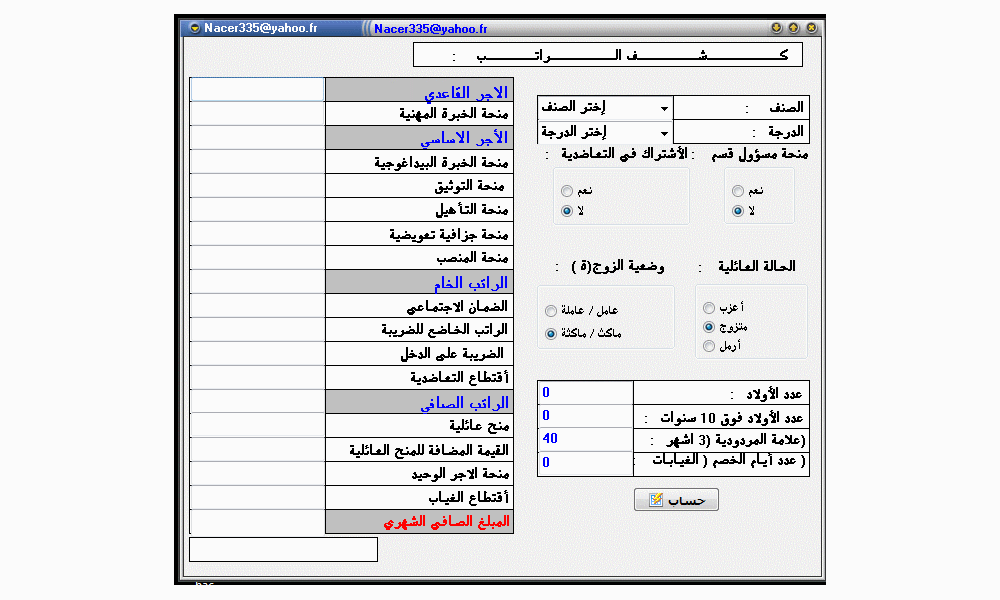Click the منح عائلية label
The height and width of the screenshot is (600, 1000).
479,425
